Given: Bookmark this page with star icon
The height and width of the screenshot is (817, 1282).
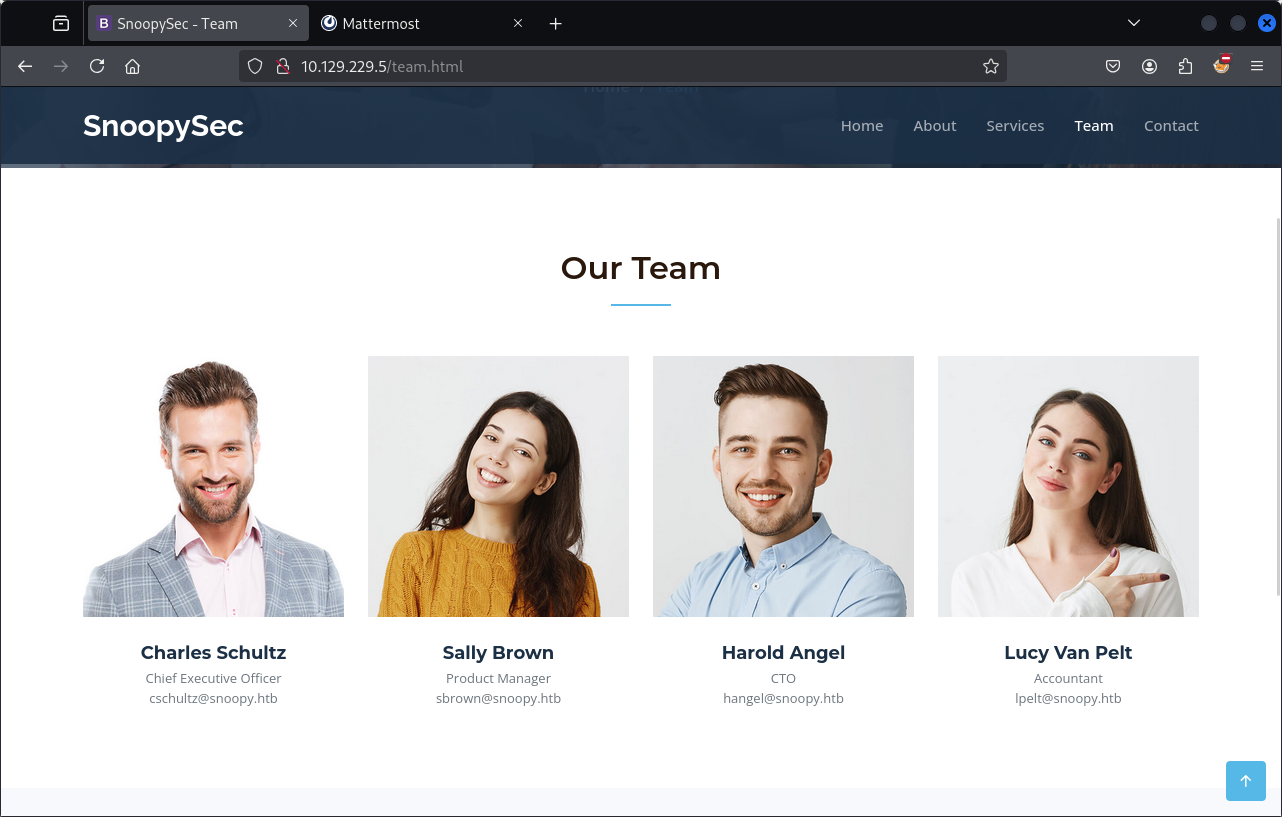Looking at the screenshot, I should (x=990, y=66).
